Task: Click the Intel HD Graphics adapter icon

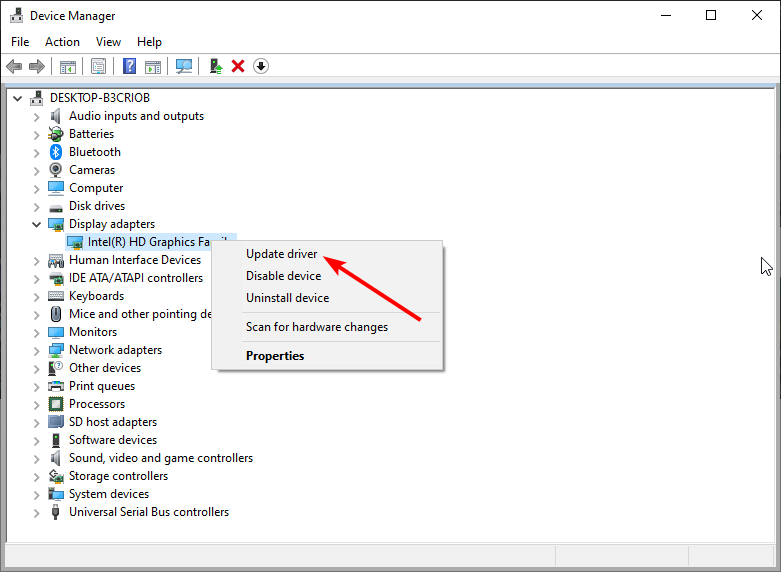Action: point(75,242)
